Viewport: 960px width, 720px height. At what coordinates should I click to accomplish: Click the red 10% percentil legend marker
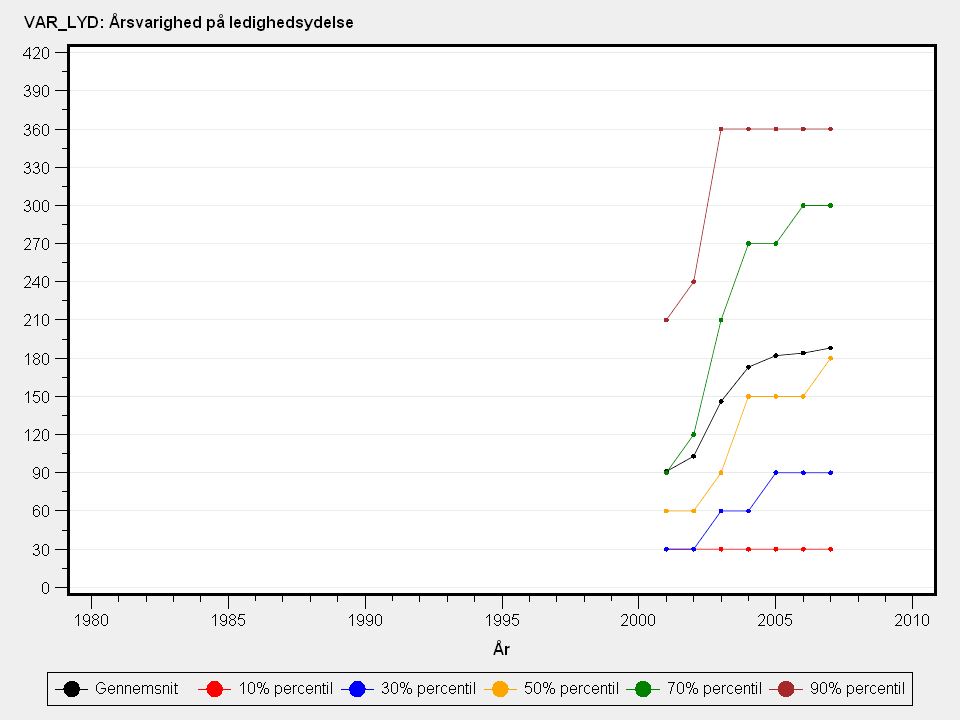[x=213, y=688]
